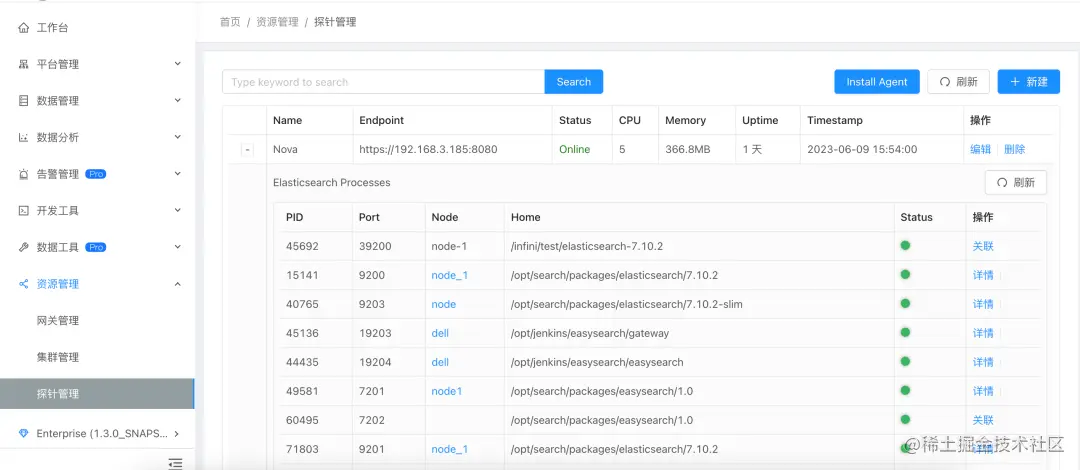Click the 数据工具 wrench icon
Screen dimensions: 1080x470
click(x=23, y=247)
